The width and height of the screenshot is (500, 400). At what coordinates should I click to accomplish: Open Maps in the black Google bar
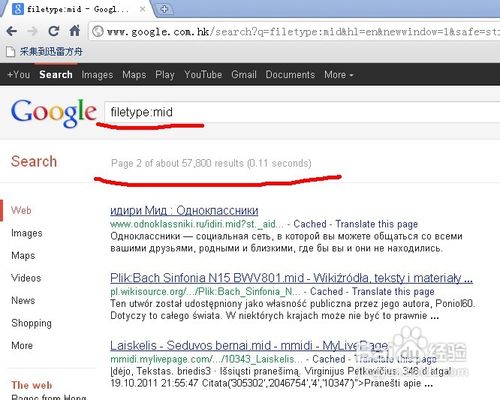pyautogui.click(x=134, y=75)
